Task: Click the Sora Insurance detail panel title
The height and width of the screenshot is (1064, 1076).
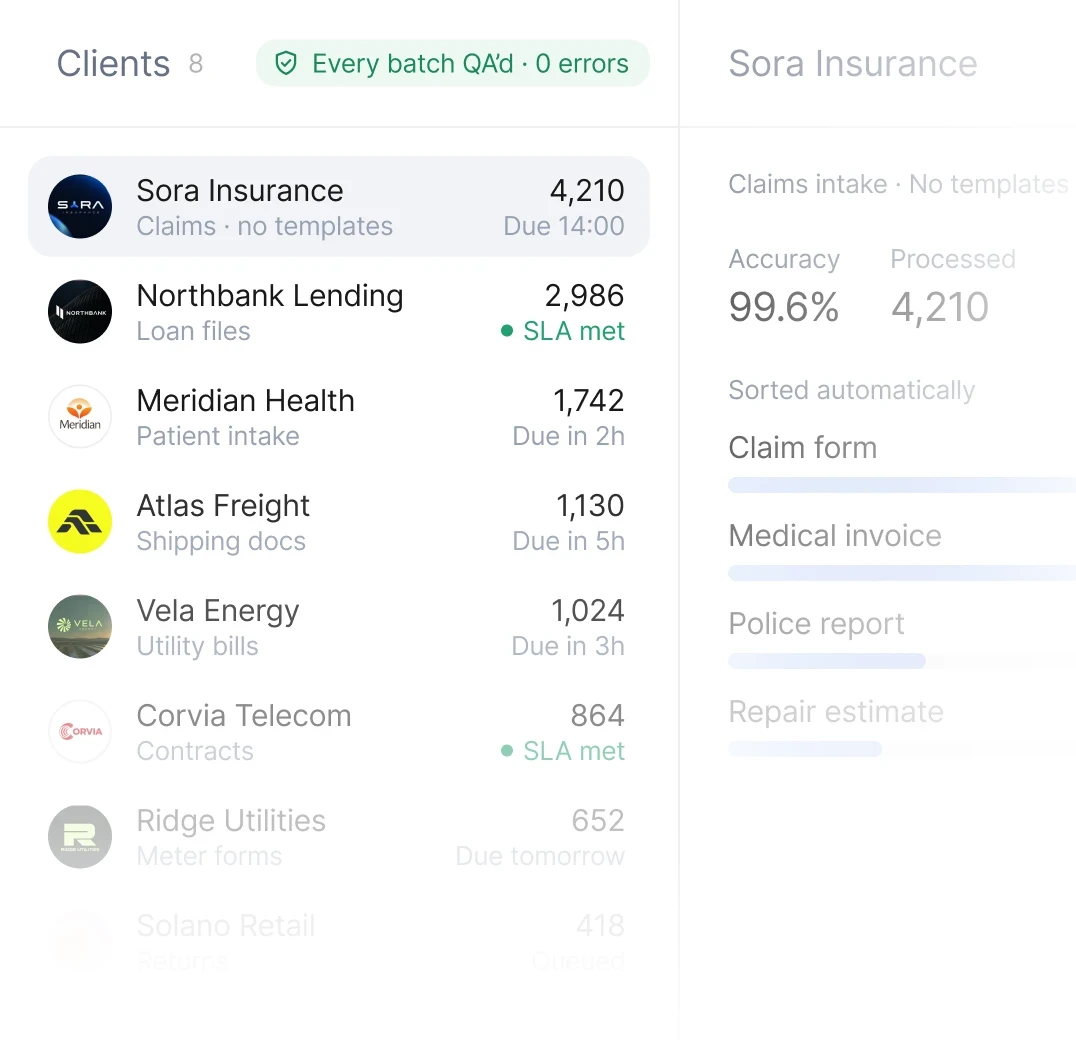Action: point(852,64)
